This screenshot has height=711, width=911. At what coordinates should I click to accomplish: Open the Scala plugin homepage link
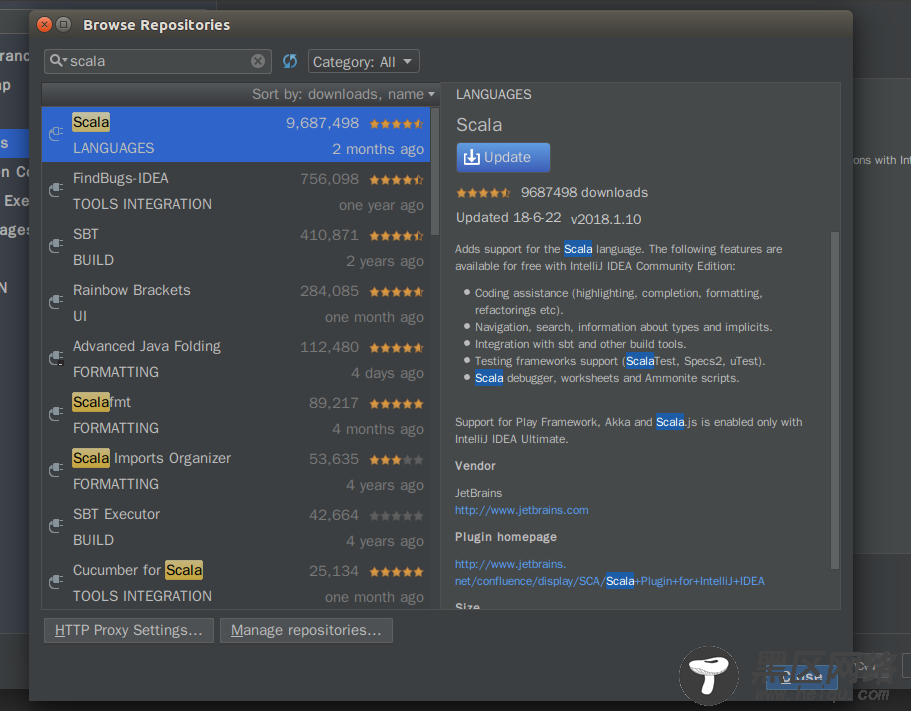609,572
